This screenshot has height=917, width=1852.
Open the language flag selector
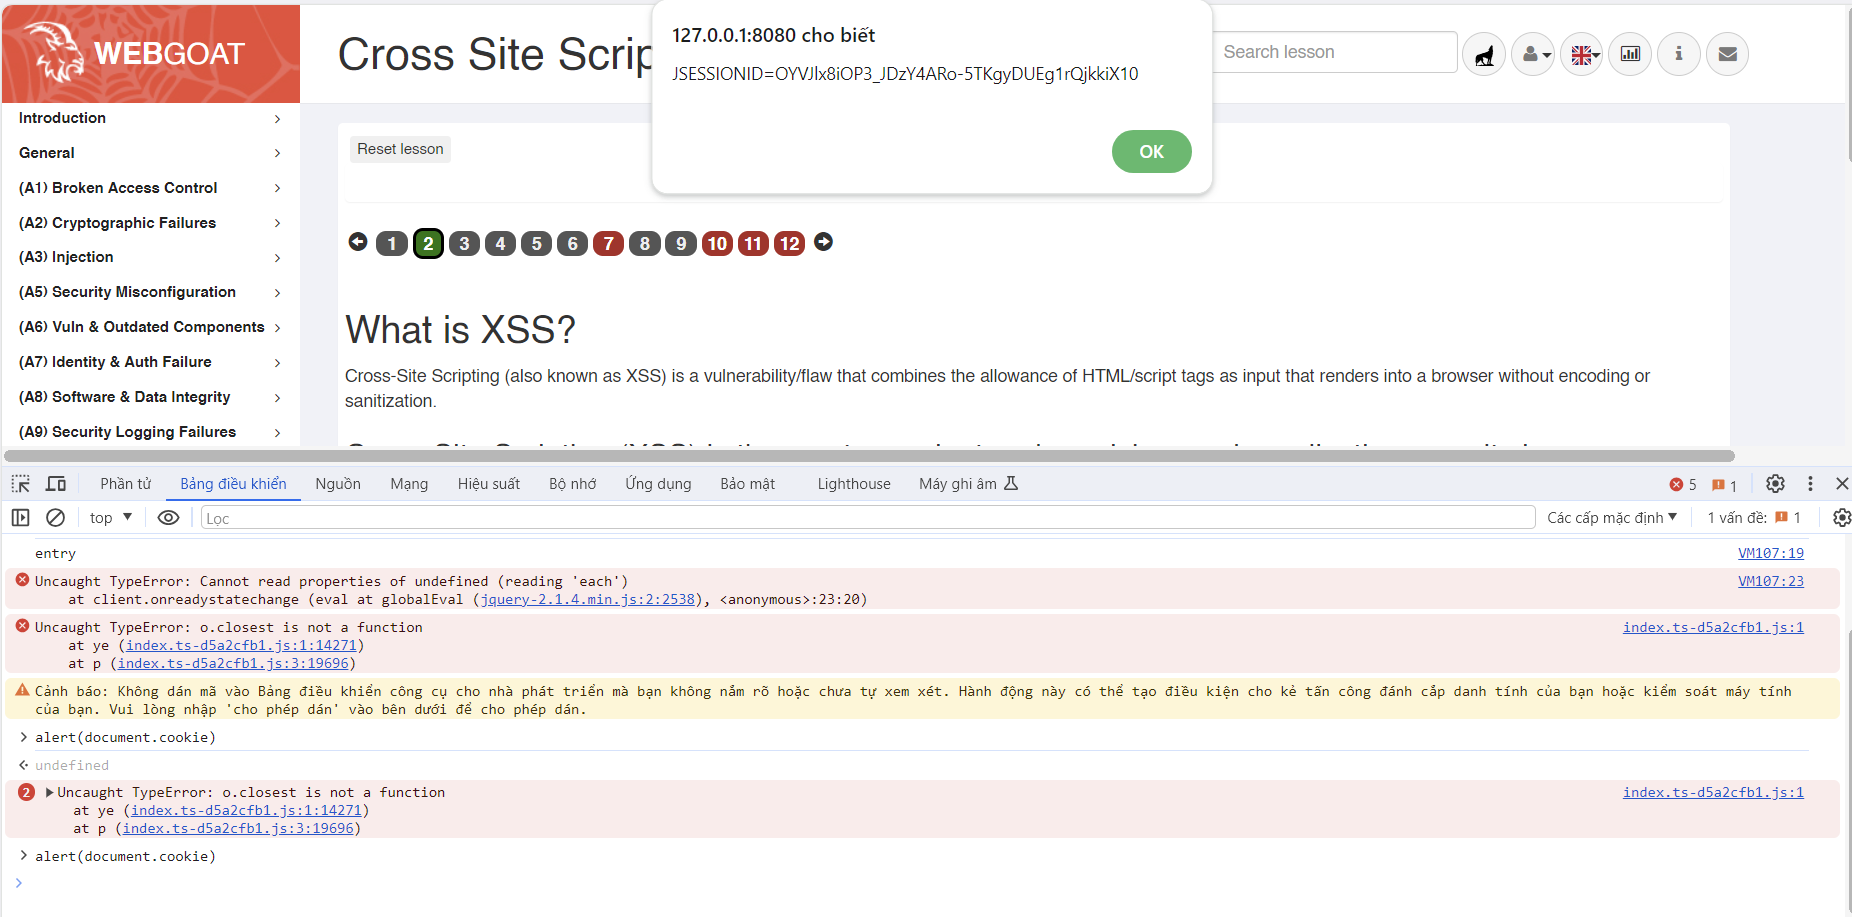pyautogui.click(x=1582, y=54)
